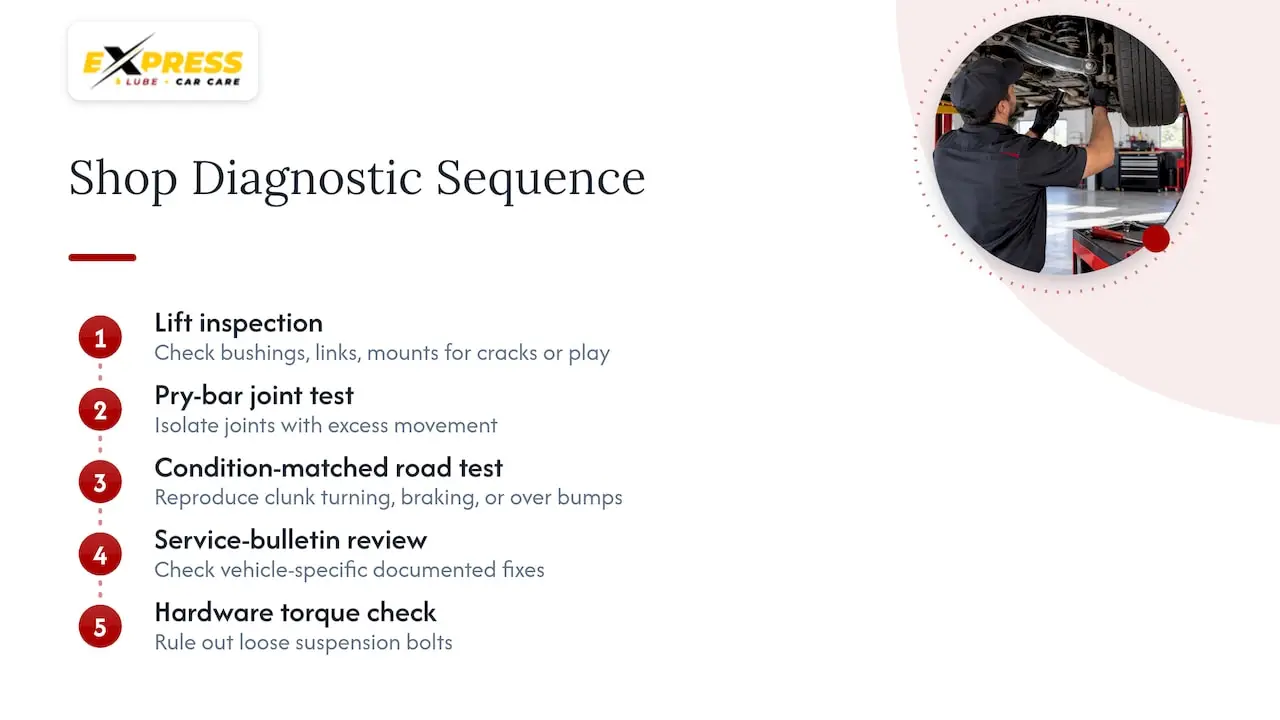Click 'Check vehicle-specific documented fixes' text

349,570
